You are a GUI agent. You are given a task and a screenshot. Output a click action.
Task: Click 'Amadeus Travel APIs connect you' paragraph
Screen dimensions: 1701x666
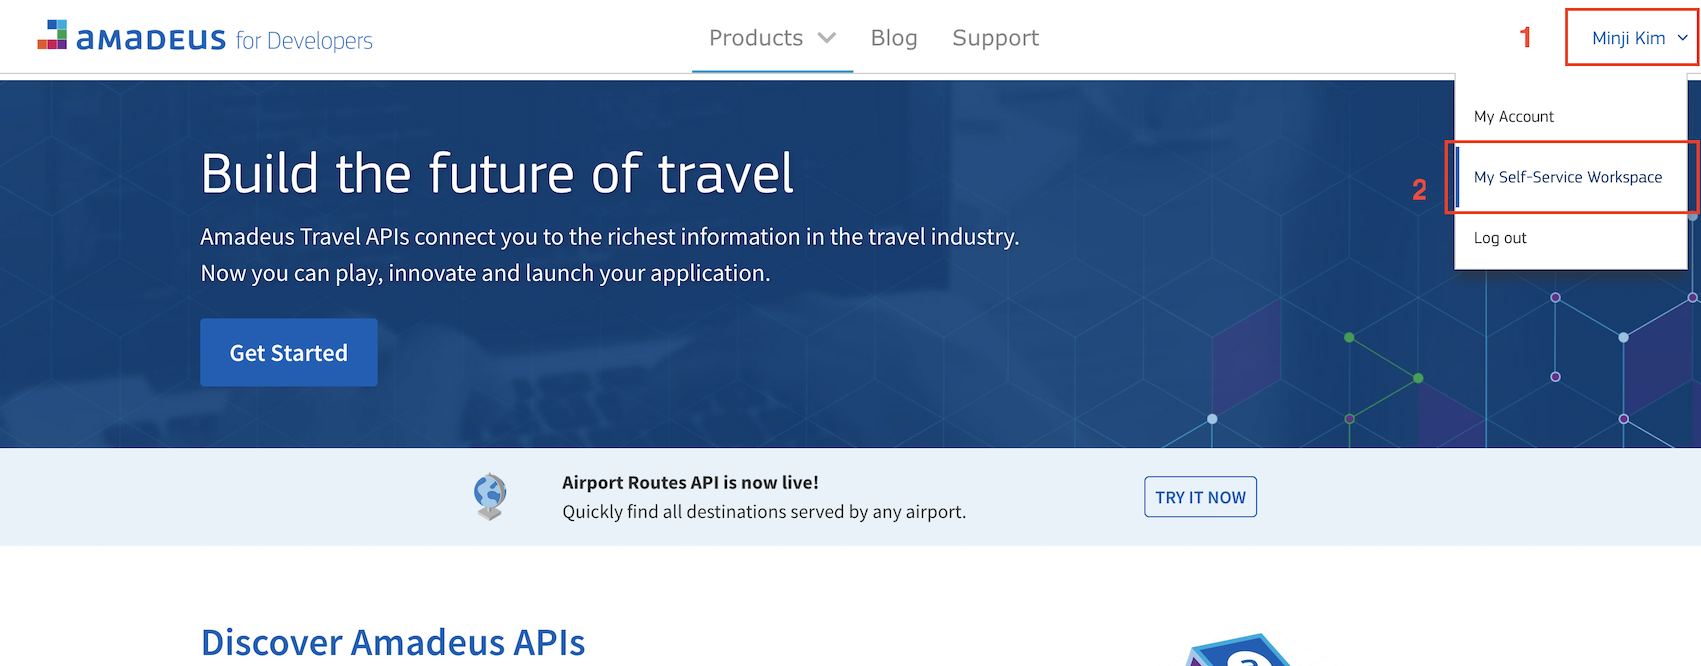click(609, 255)
